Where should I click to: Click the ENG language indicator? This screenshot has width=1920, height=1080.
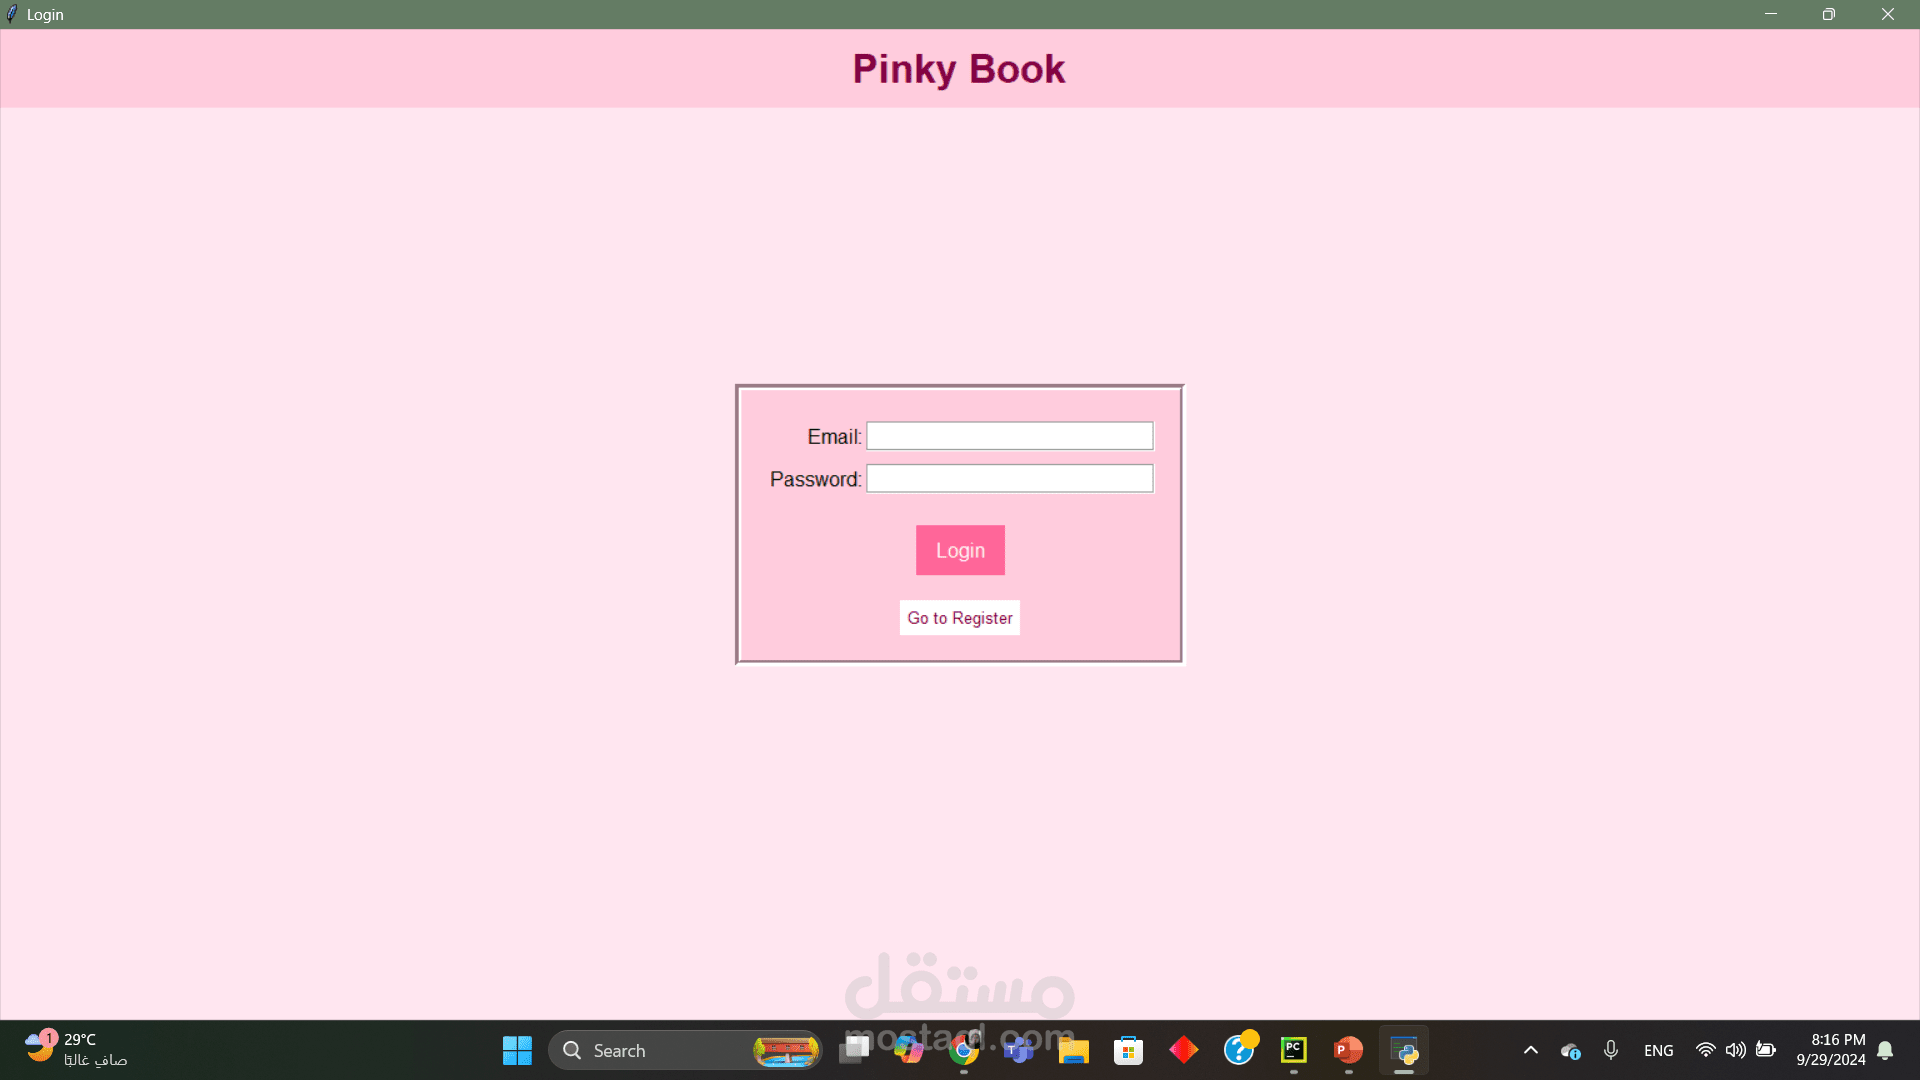[x=1658, y=1050]
